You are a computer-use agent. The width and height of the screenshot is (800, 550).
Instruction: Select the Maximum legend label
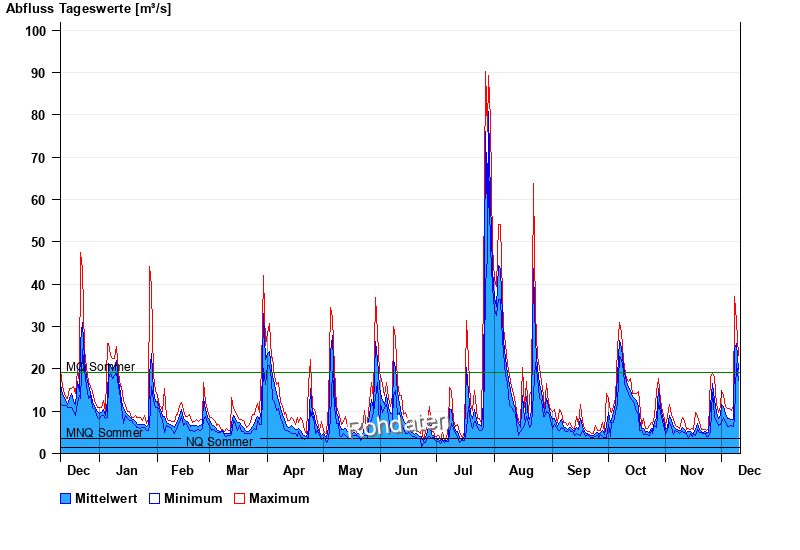(279, 498)
